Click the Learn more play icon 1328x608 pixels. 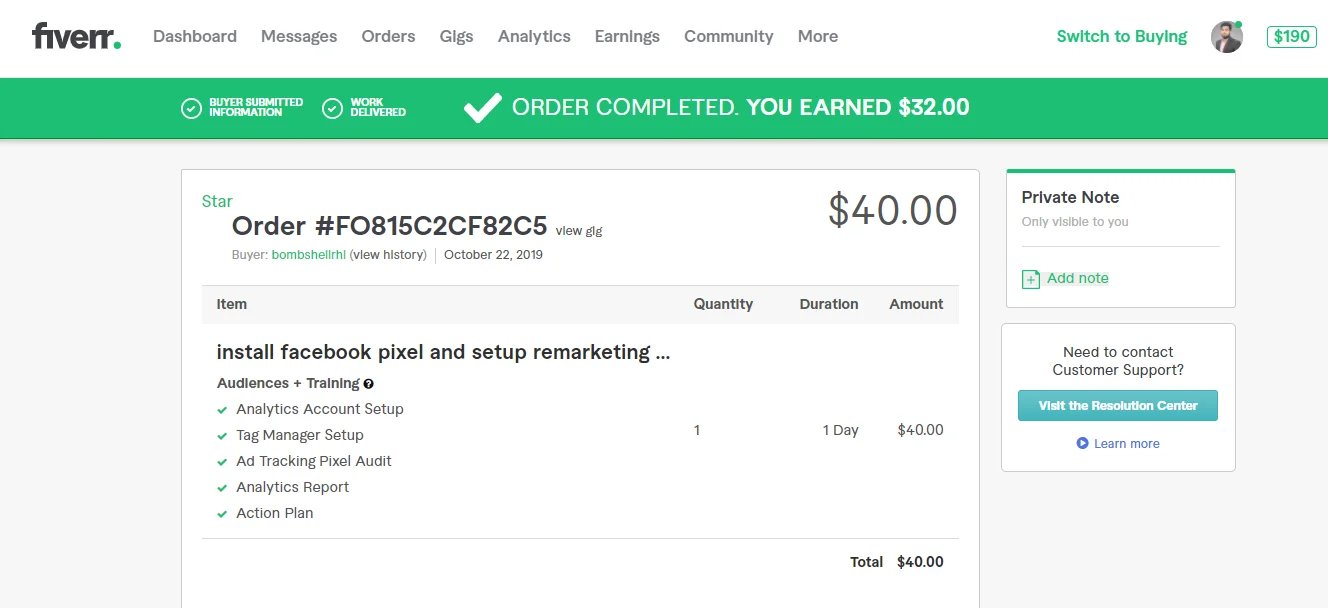1082,443
